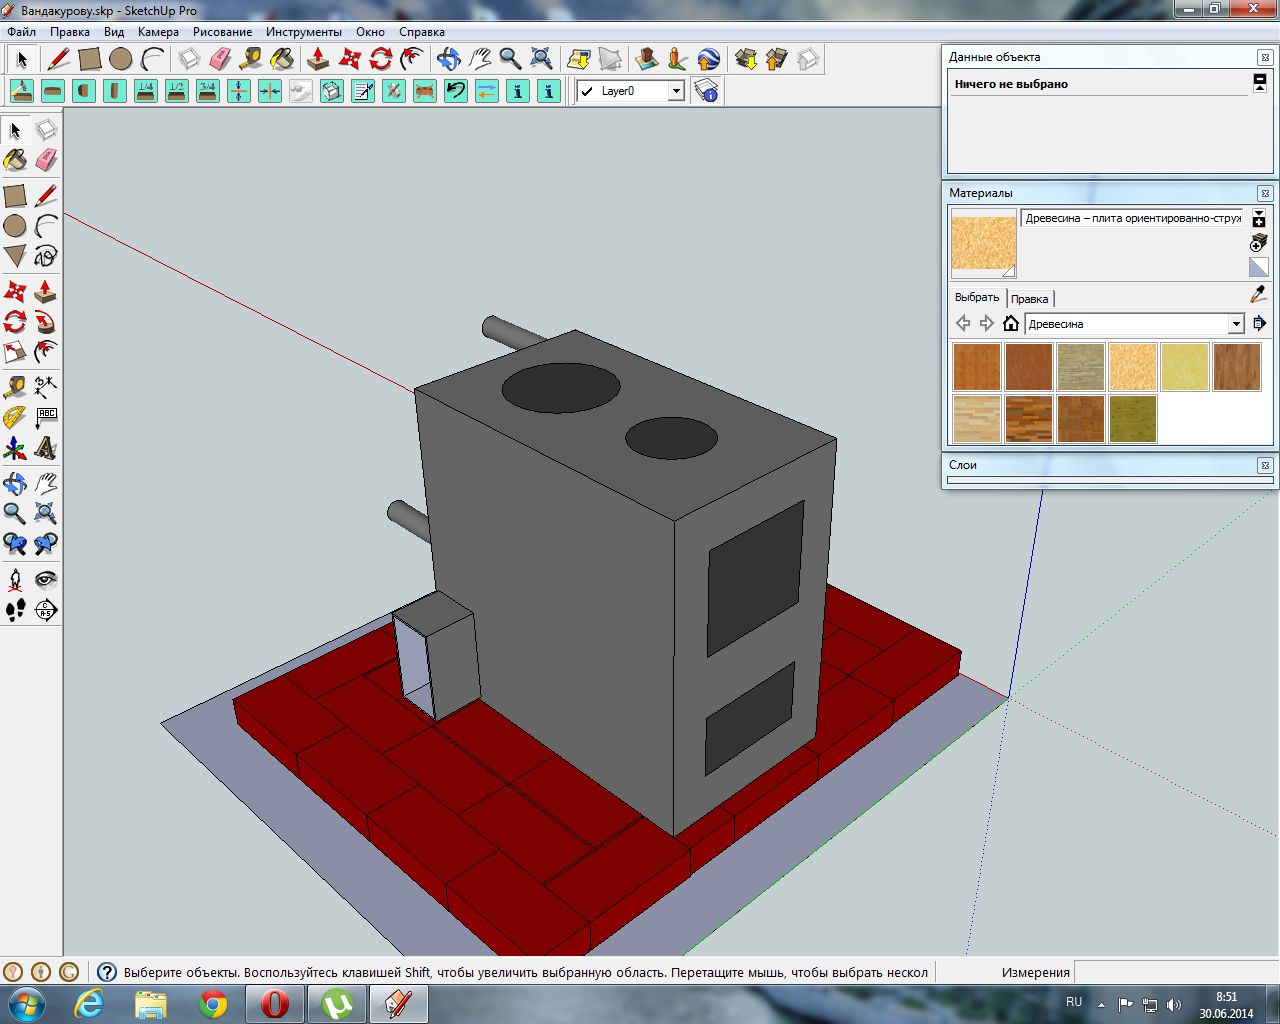Collapse the Материалы panel using its corner button
This screenshot has height=1024, width=1280.
(x=1265, y=193)
